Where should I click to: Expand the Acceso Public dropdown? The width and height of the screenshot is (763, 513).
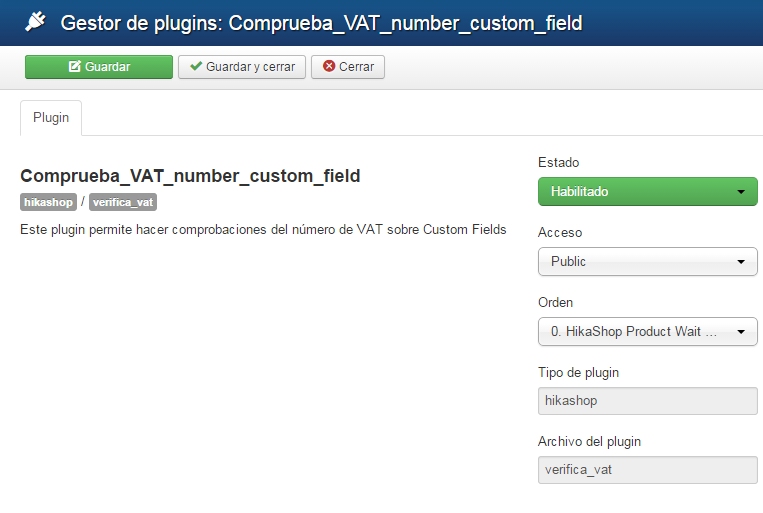[647, 261]
